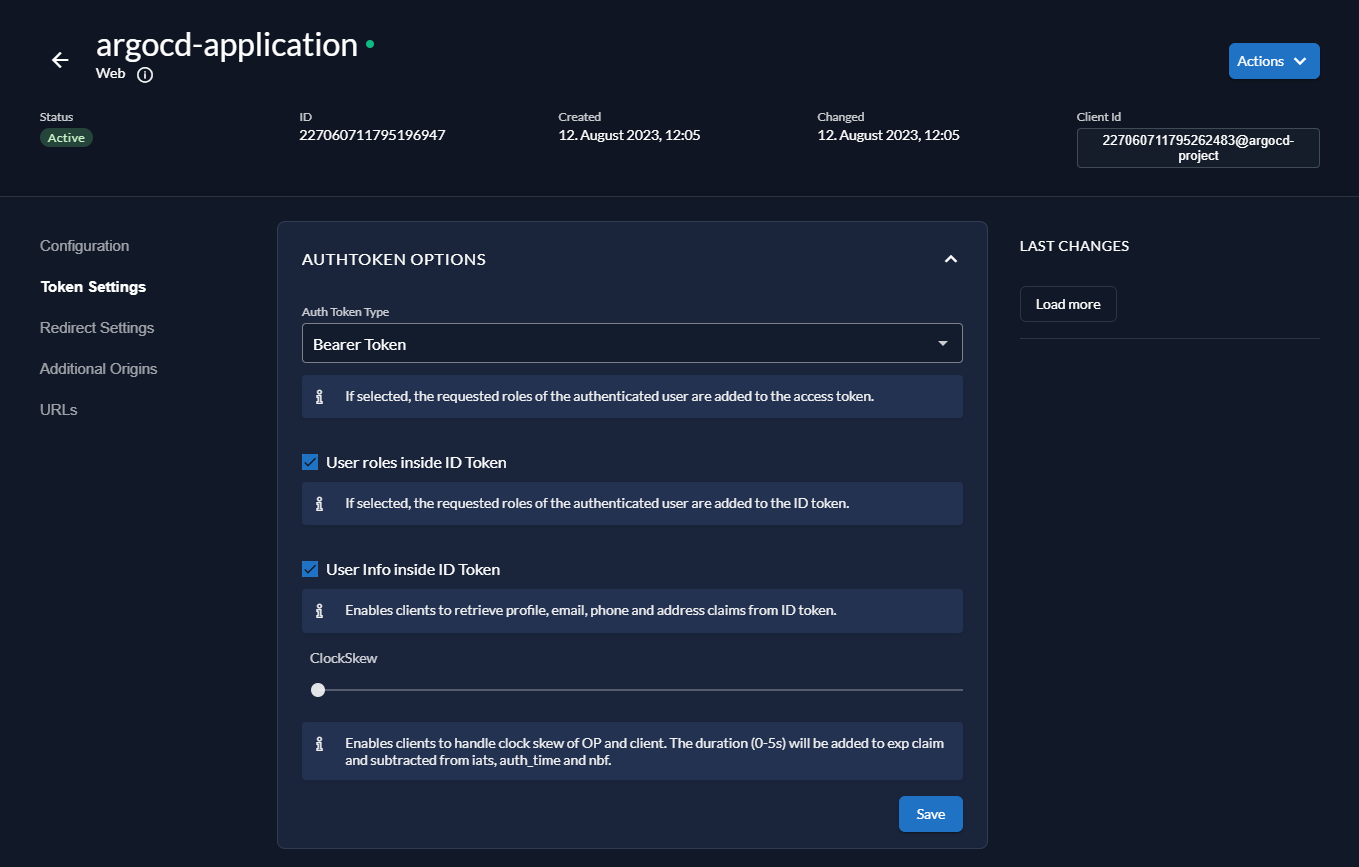Click the ClockSkew slider handle

[x=318, y=690]
